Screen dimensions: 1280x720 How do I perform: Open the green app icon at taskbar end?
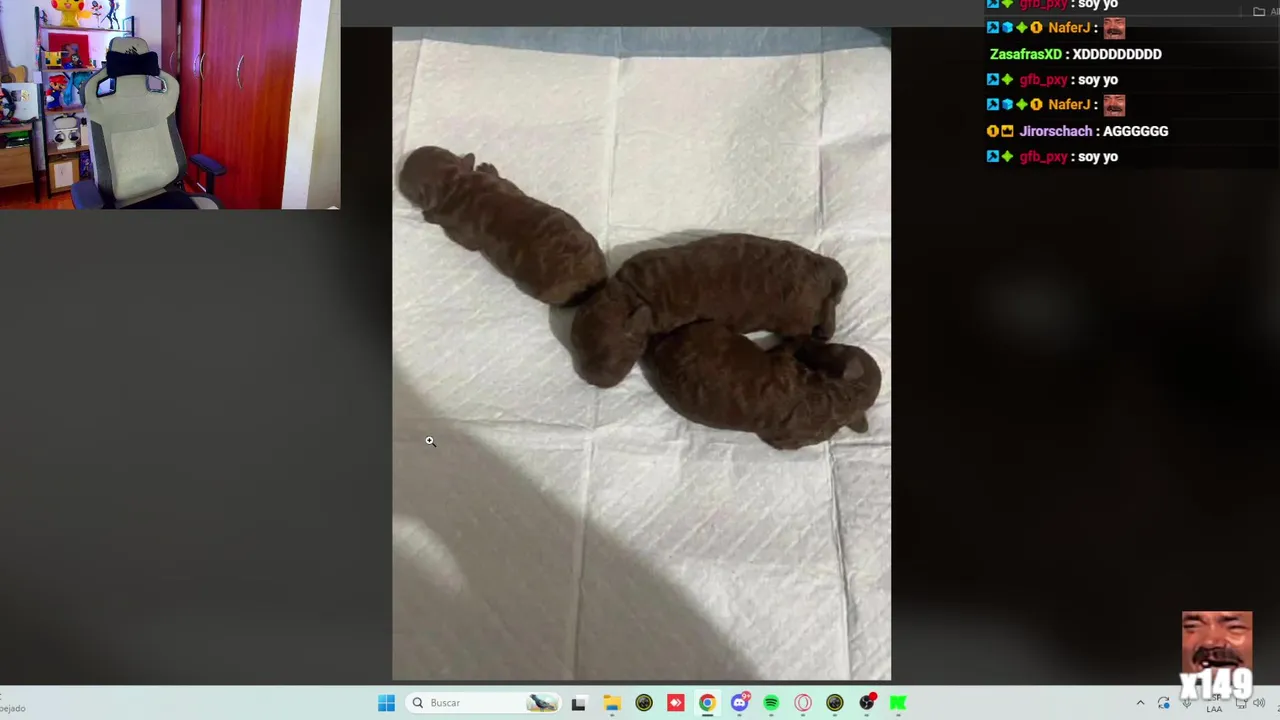click(x=898, y=703)
